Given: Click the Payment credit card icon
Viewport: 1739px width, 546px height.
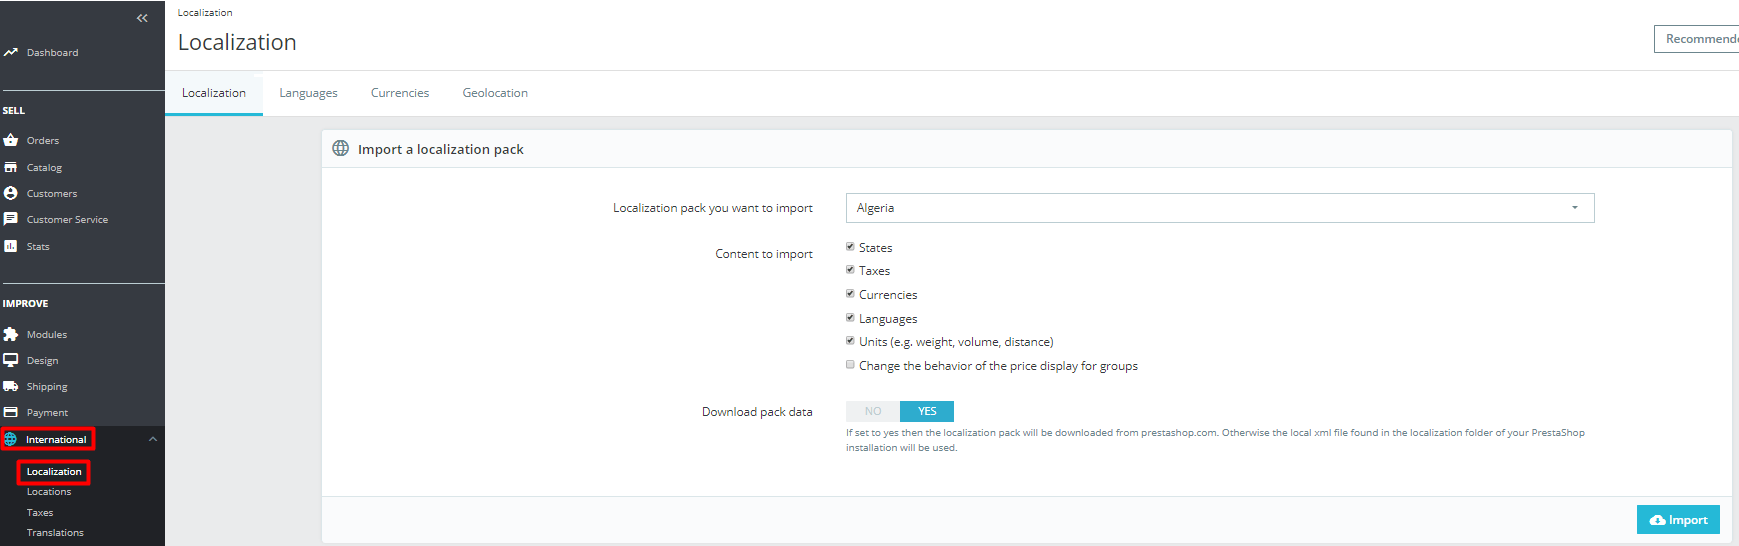Looking at the screenshot, I should point(10,412).
